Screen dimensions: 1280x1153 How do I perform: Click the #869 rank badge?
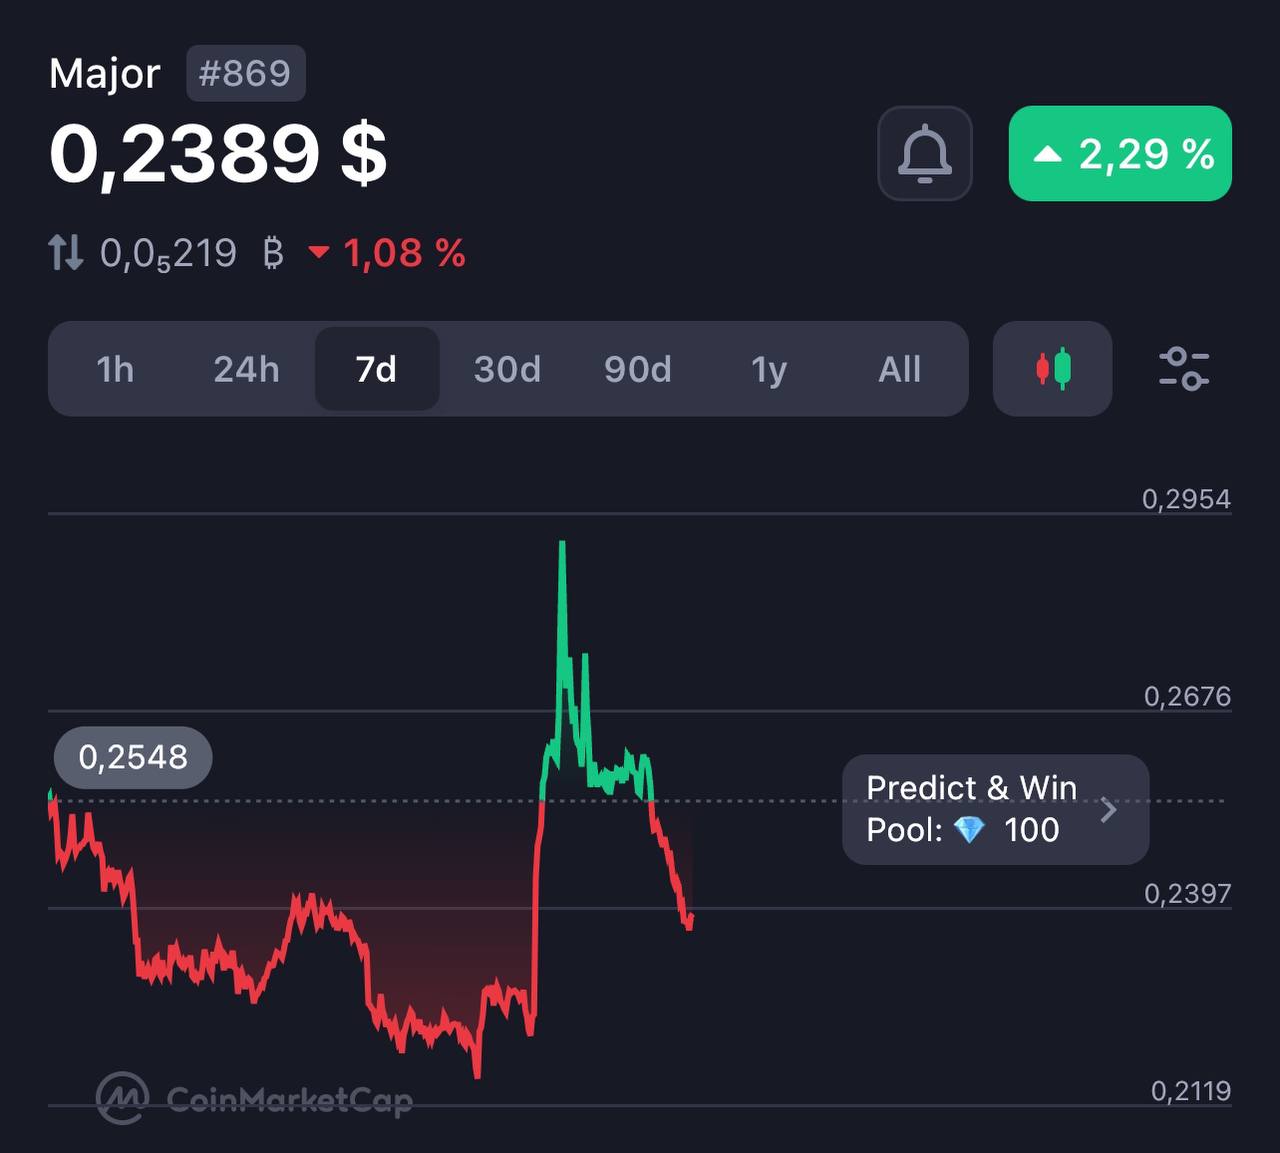pyautogui.click(x=245, y=73)
